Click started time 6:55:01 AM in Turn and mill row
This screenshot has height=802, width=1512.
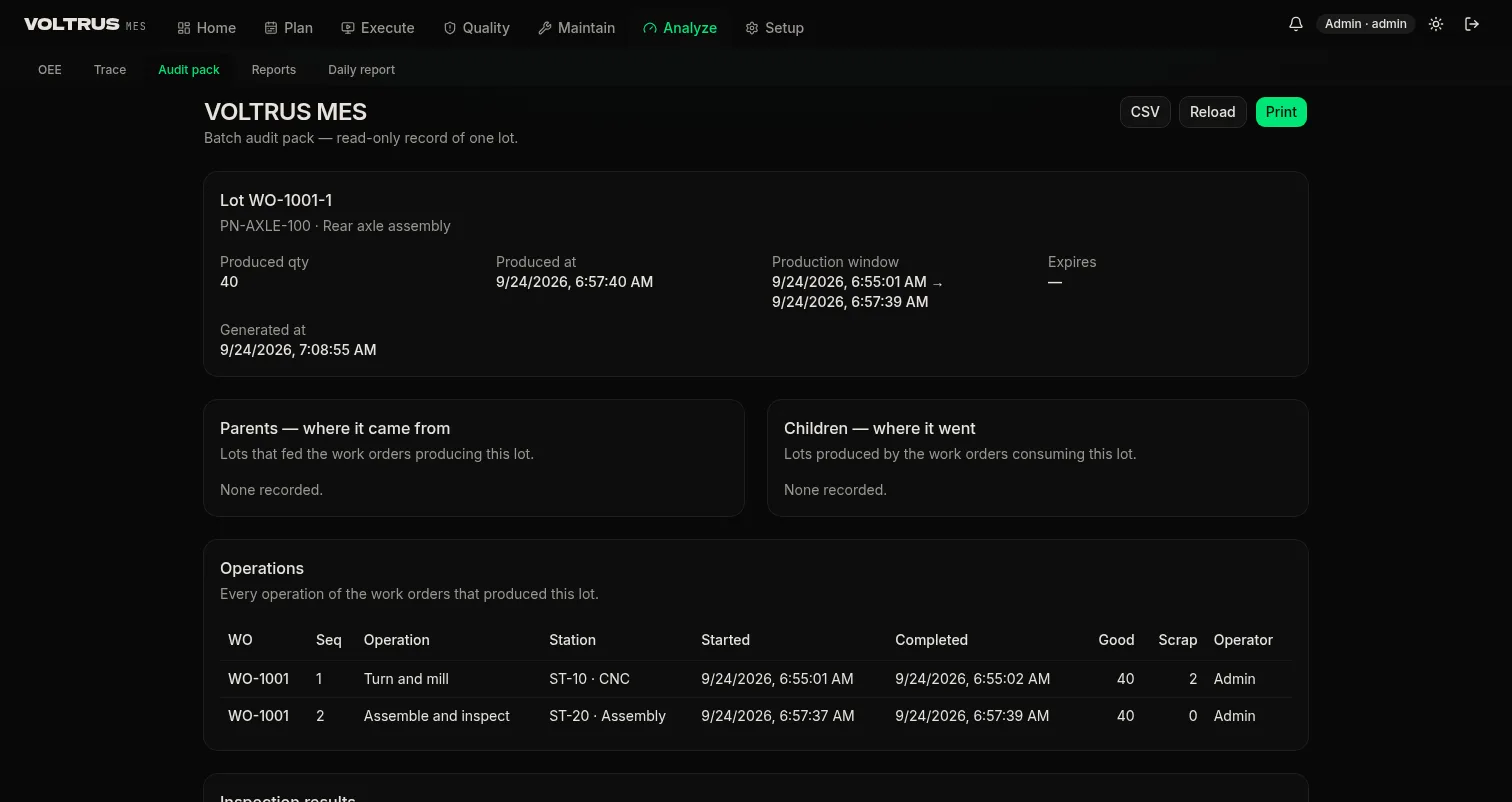click(x=777, y=679)
